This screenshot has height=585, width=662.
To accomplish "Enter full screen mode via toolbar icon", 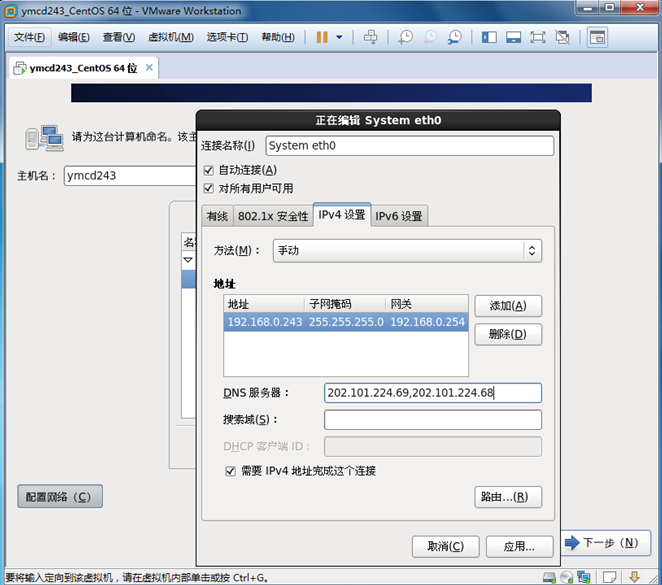I will tap(538, 38).
